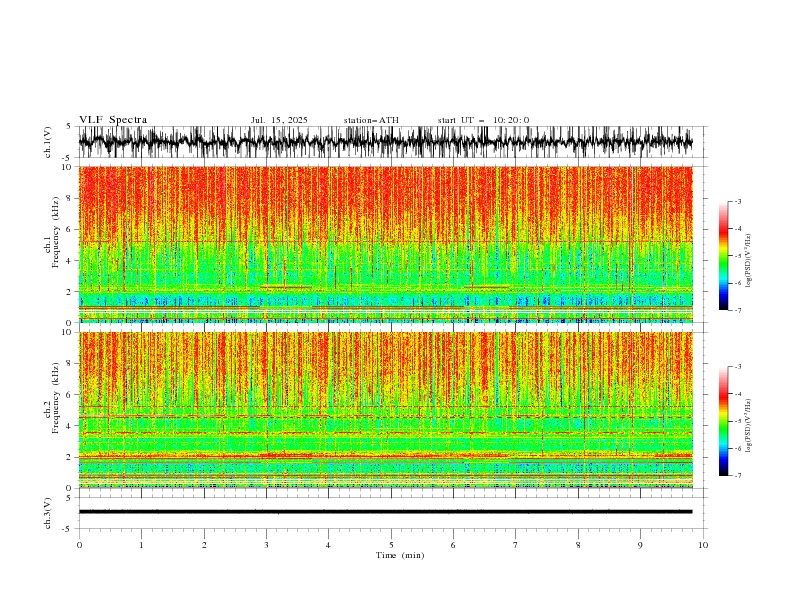The height and width of the screenshot is (612, 792).
Task: Click the ch.1 "Frequency (kHz)" axis label
Action: click(56, 232)
